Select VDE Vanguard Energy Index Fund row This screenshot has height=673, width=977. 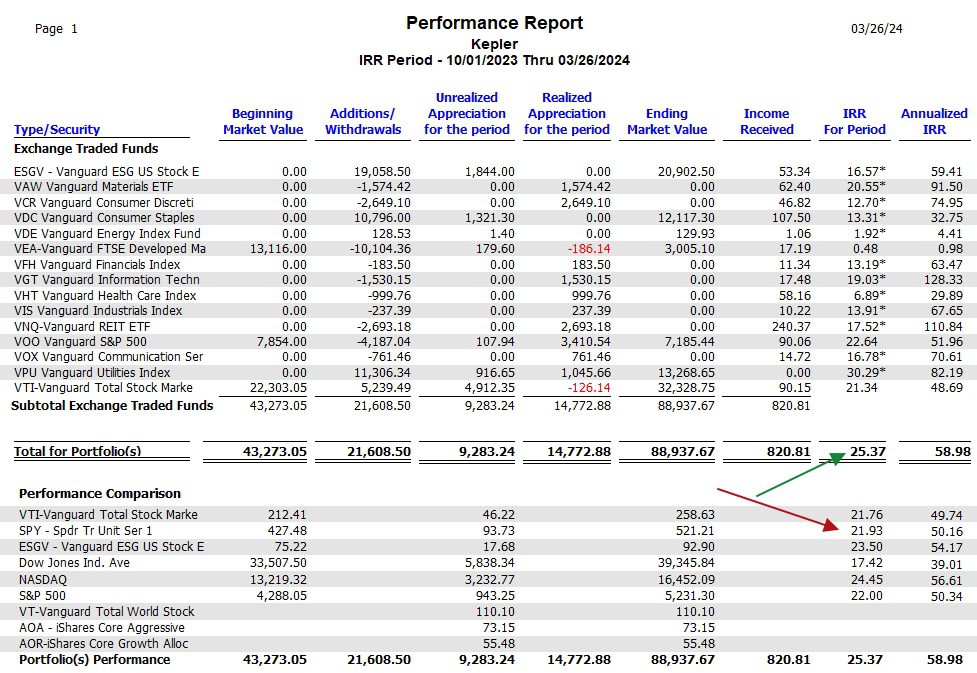coord(488,234)
